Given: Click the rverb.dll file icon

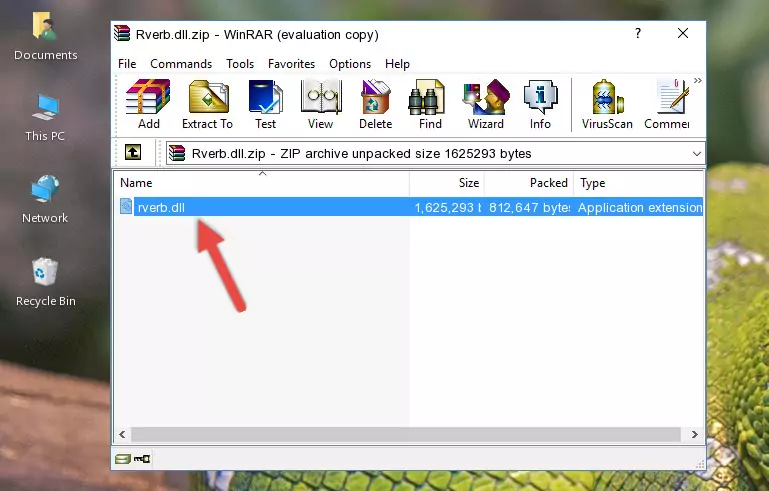Looking at the screenshot, I should [126, 207].
